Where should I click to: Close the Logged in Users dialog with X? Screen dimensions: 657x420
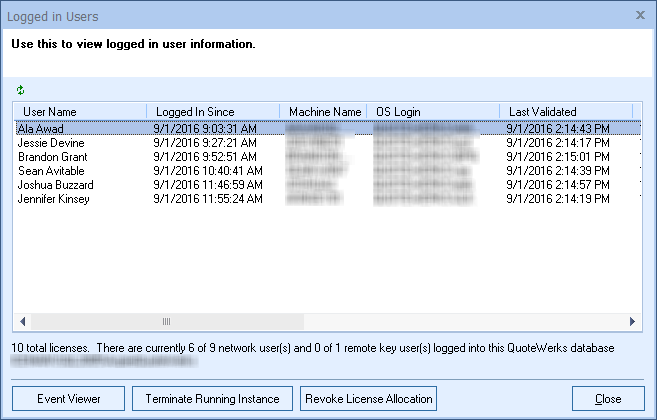point(640,15)
